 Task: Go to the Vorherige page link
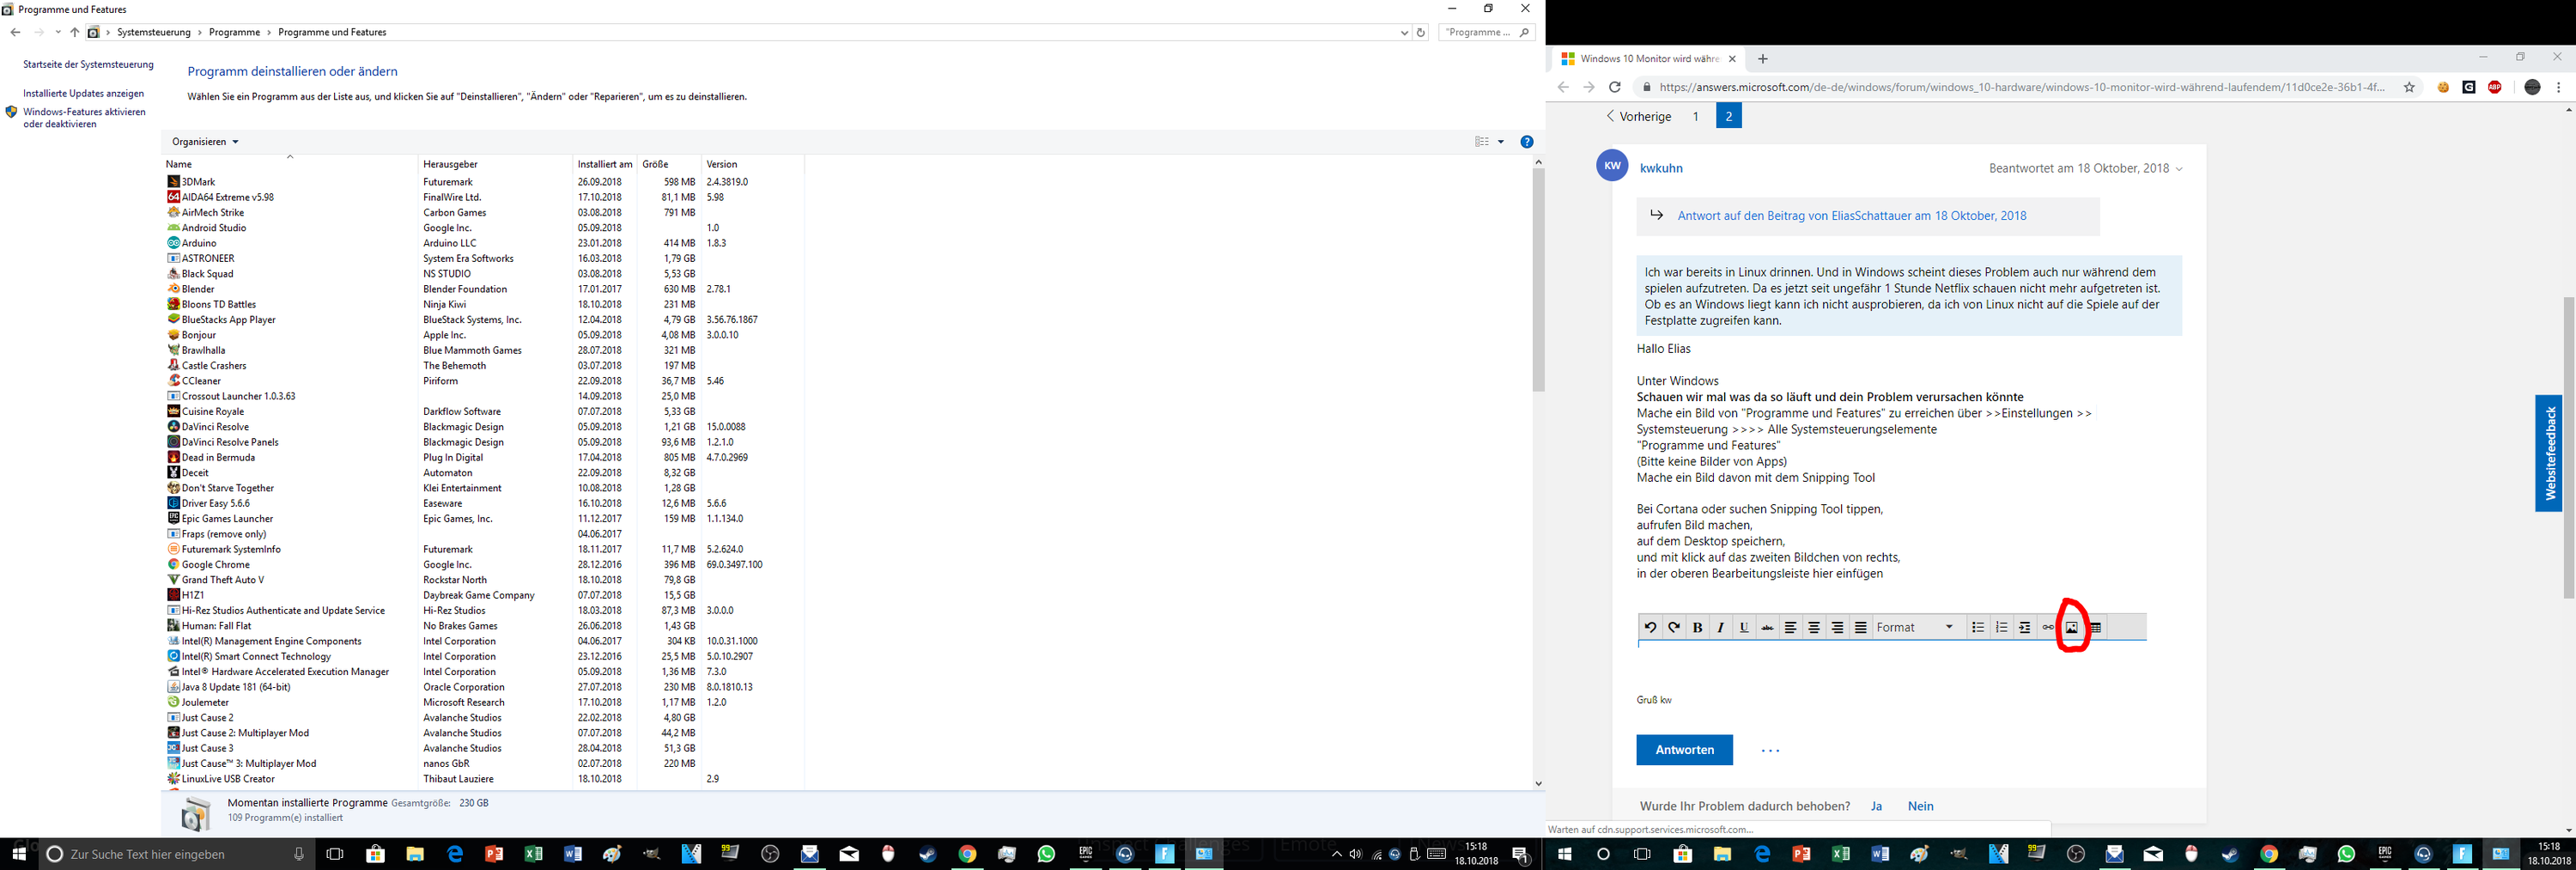(x=1639, y=116)
